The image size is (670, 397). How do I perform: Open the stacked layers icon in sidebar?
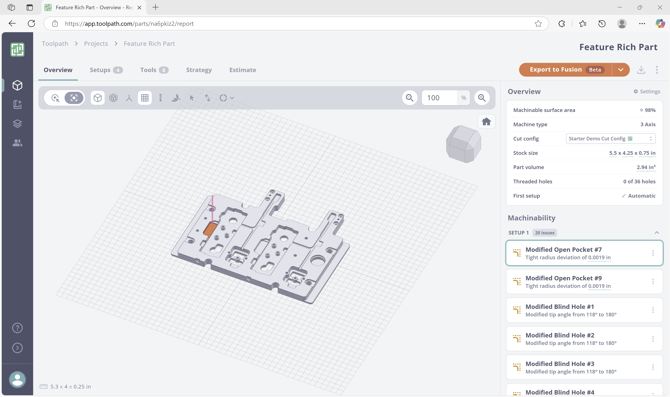tap(17, 124)
